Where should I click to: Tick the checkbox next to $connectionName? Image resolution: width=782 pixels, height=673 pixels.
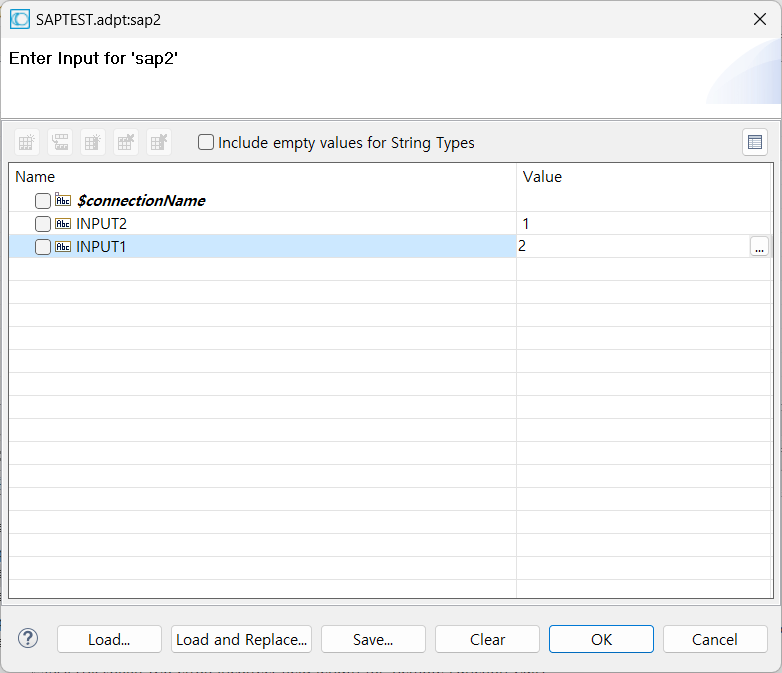[x=43, y=201]
